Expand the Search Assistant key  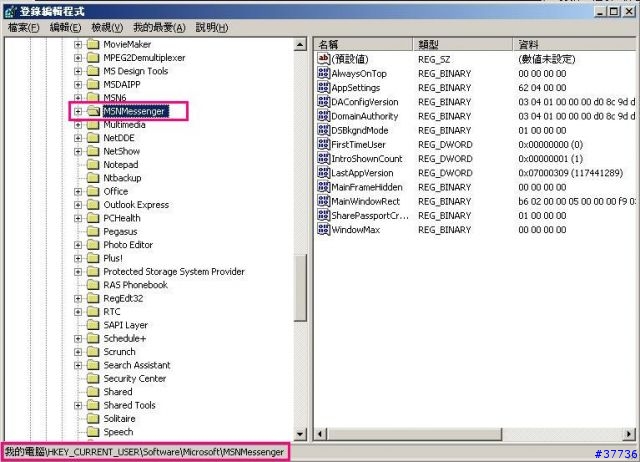coord(78,365)
